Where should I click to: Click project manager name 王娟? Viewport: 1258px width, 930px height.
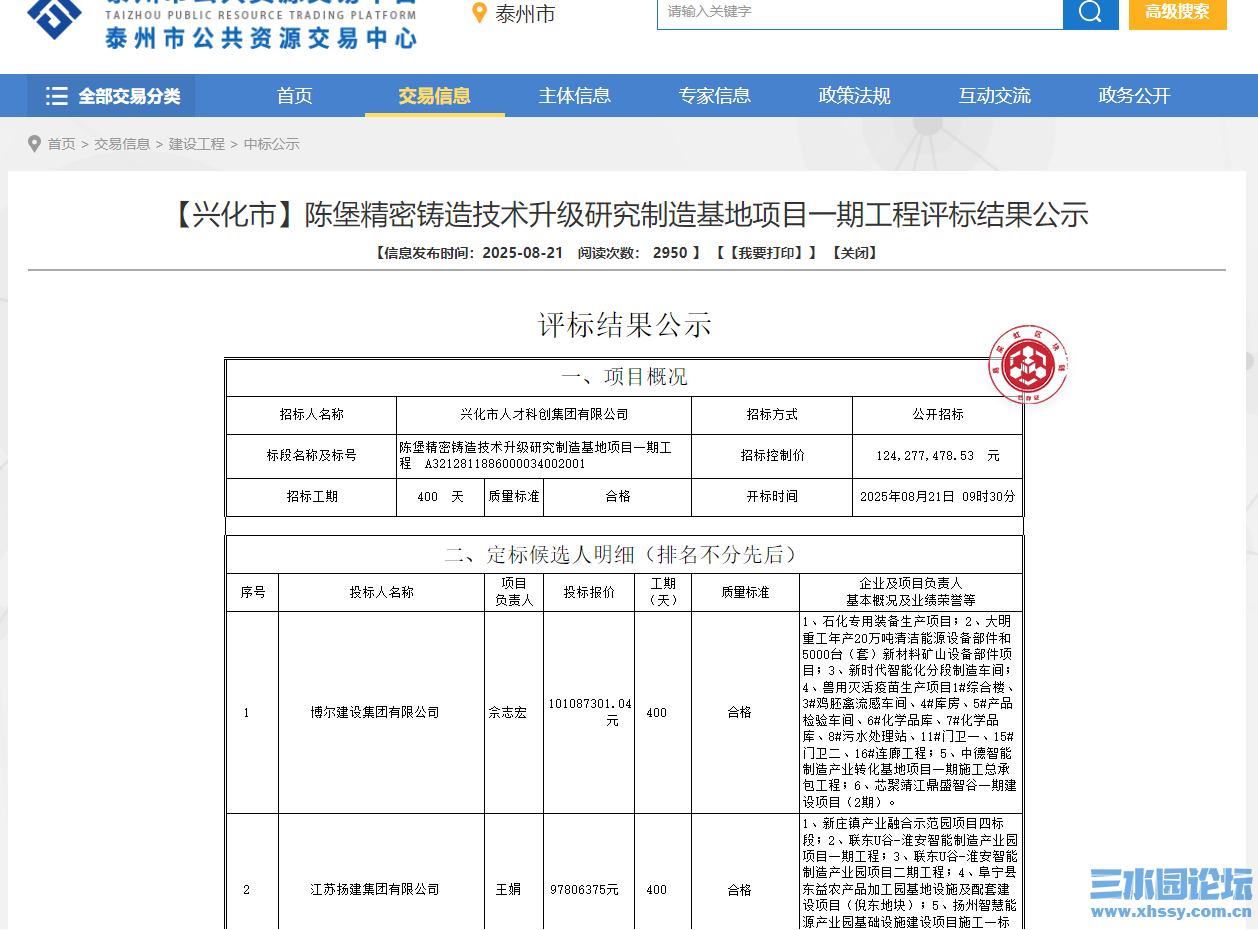pyautogui.click(x=509, y=890)
